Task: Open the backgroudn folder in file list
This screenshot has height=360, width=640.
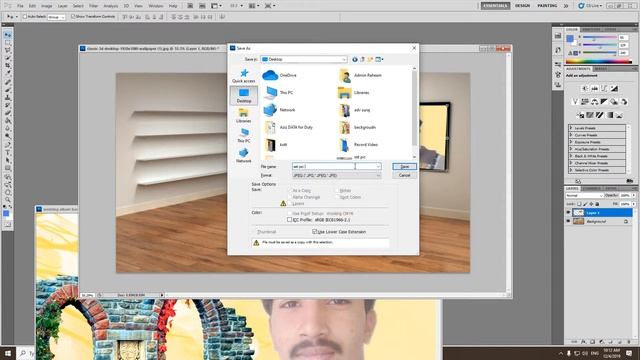Action: pos(357,127)
